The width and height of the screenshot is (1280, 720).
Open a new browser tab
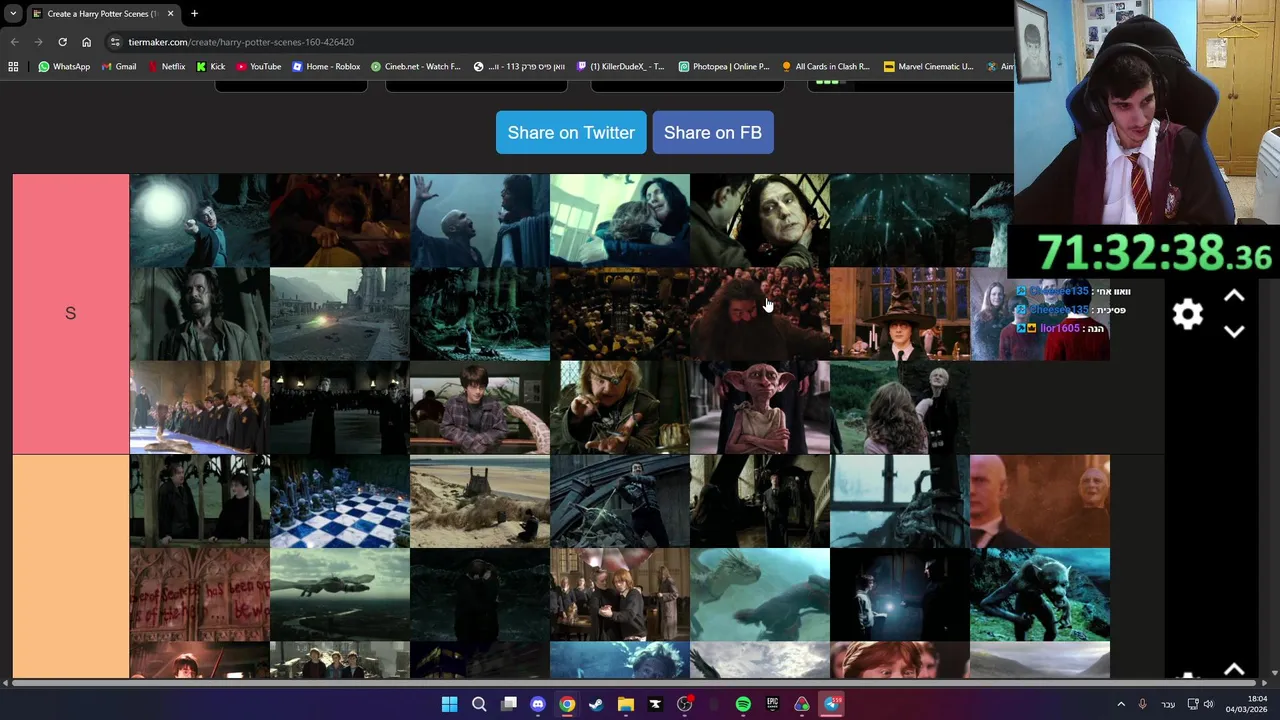tap(194, 13)
